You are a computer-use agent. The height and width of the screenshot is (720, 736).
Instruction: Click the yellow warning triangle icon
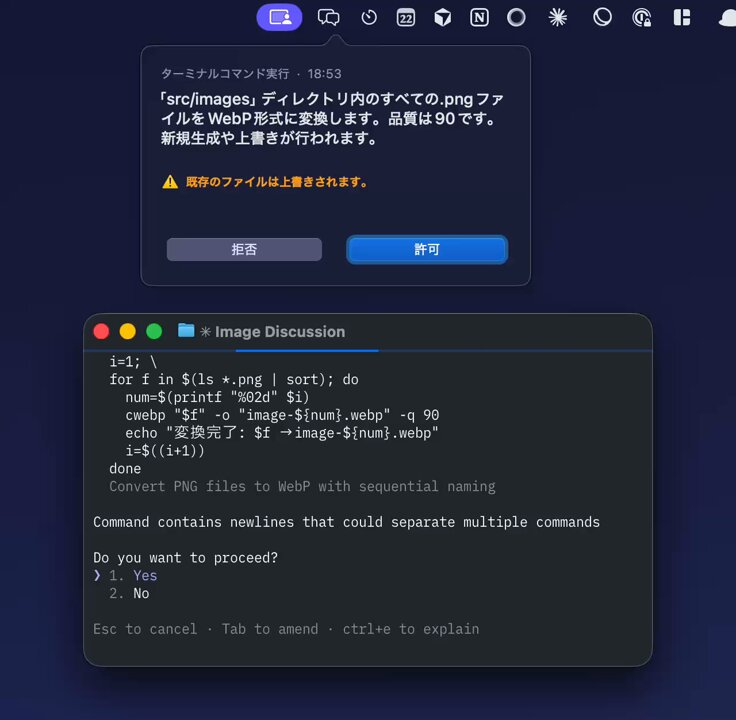tap(170, 182)
